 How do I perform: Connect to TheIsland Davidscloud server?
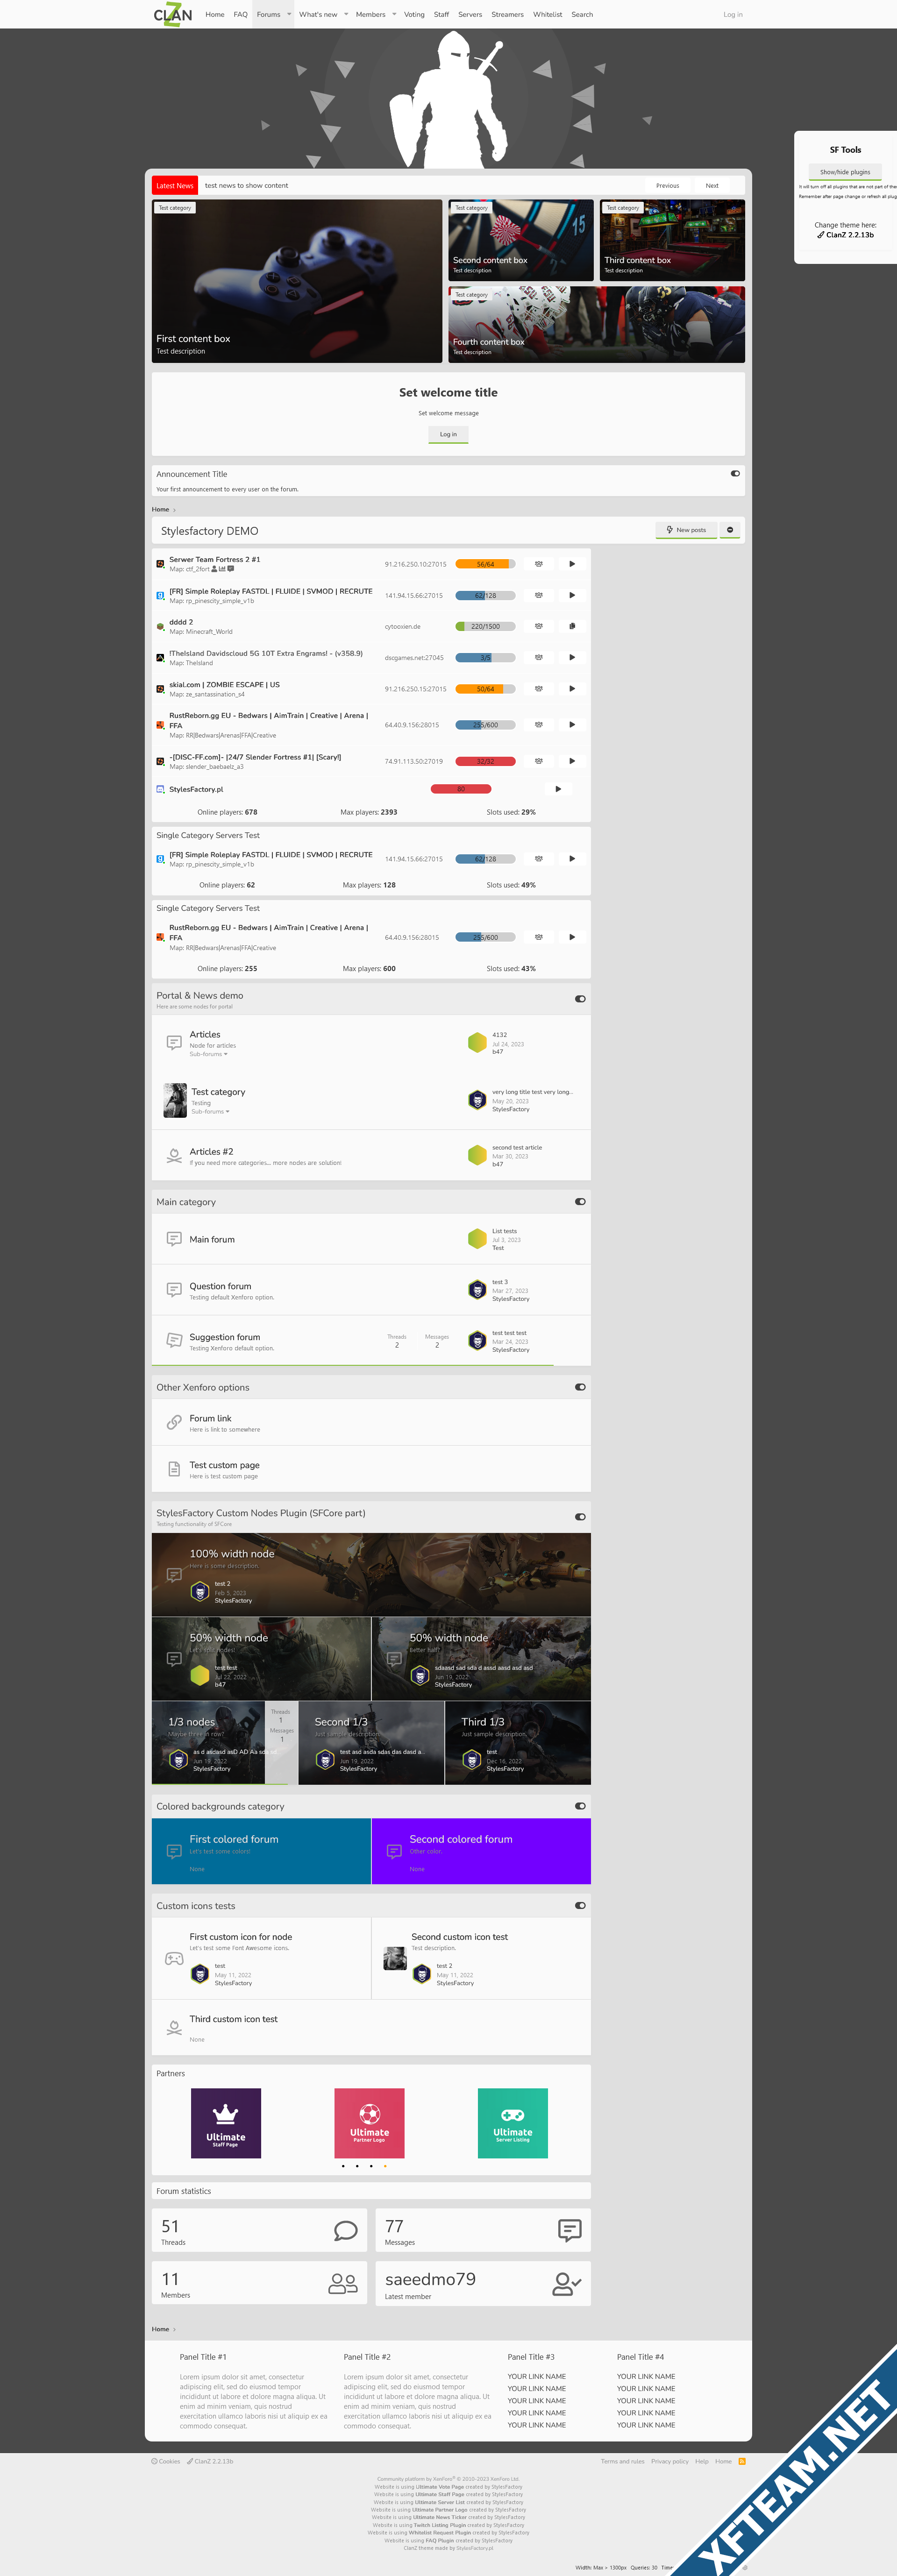pyautogui.click(x=572, y=657)
